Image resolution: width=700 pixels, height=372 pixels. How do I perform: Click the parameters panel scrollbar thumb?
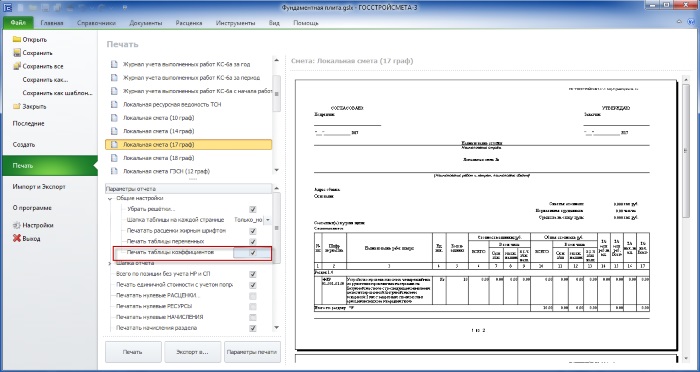tap(276, 228)
